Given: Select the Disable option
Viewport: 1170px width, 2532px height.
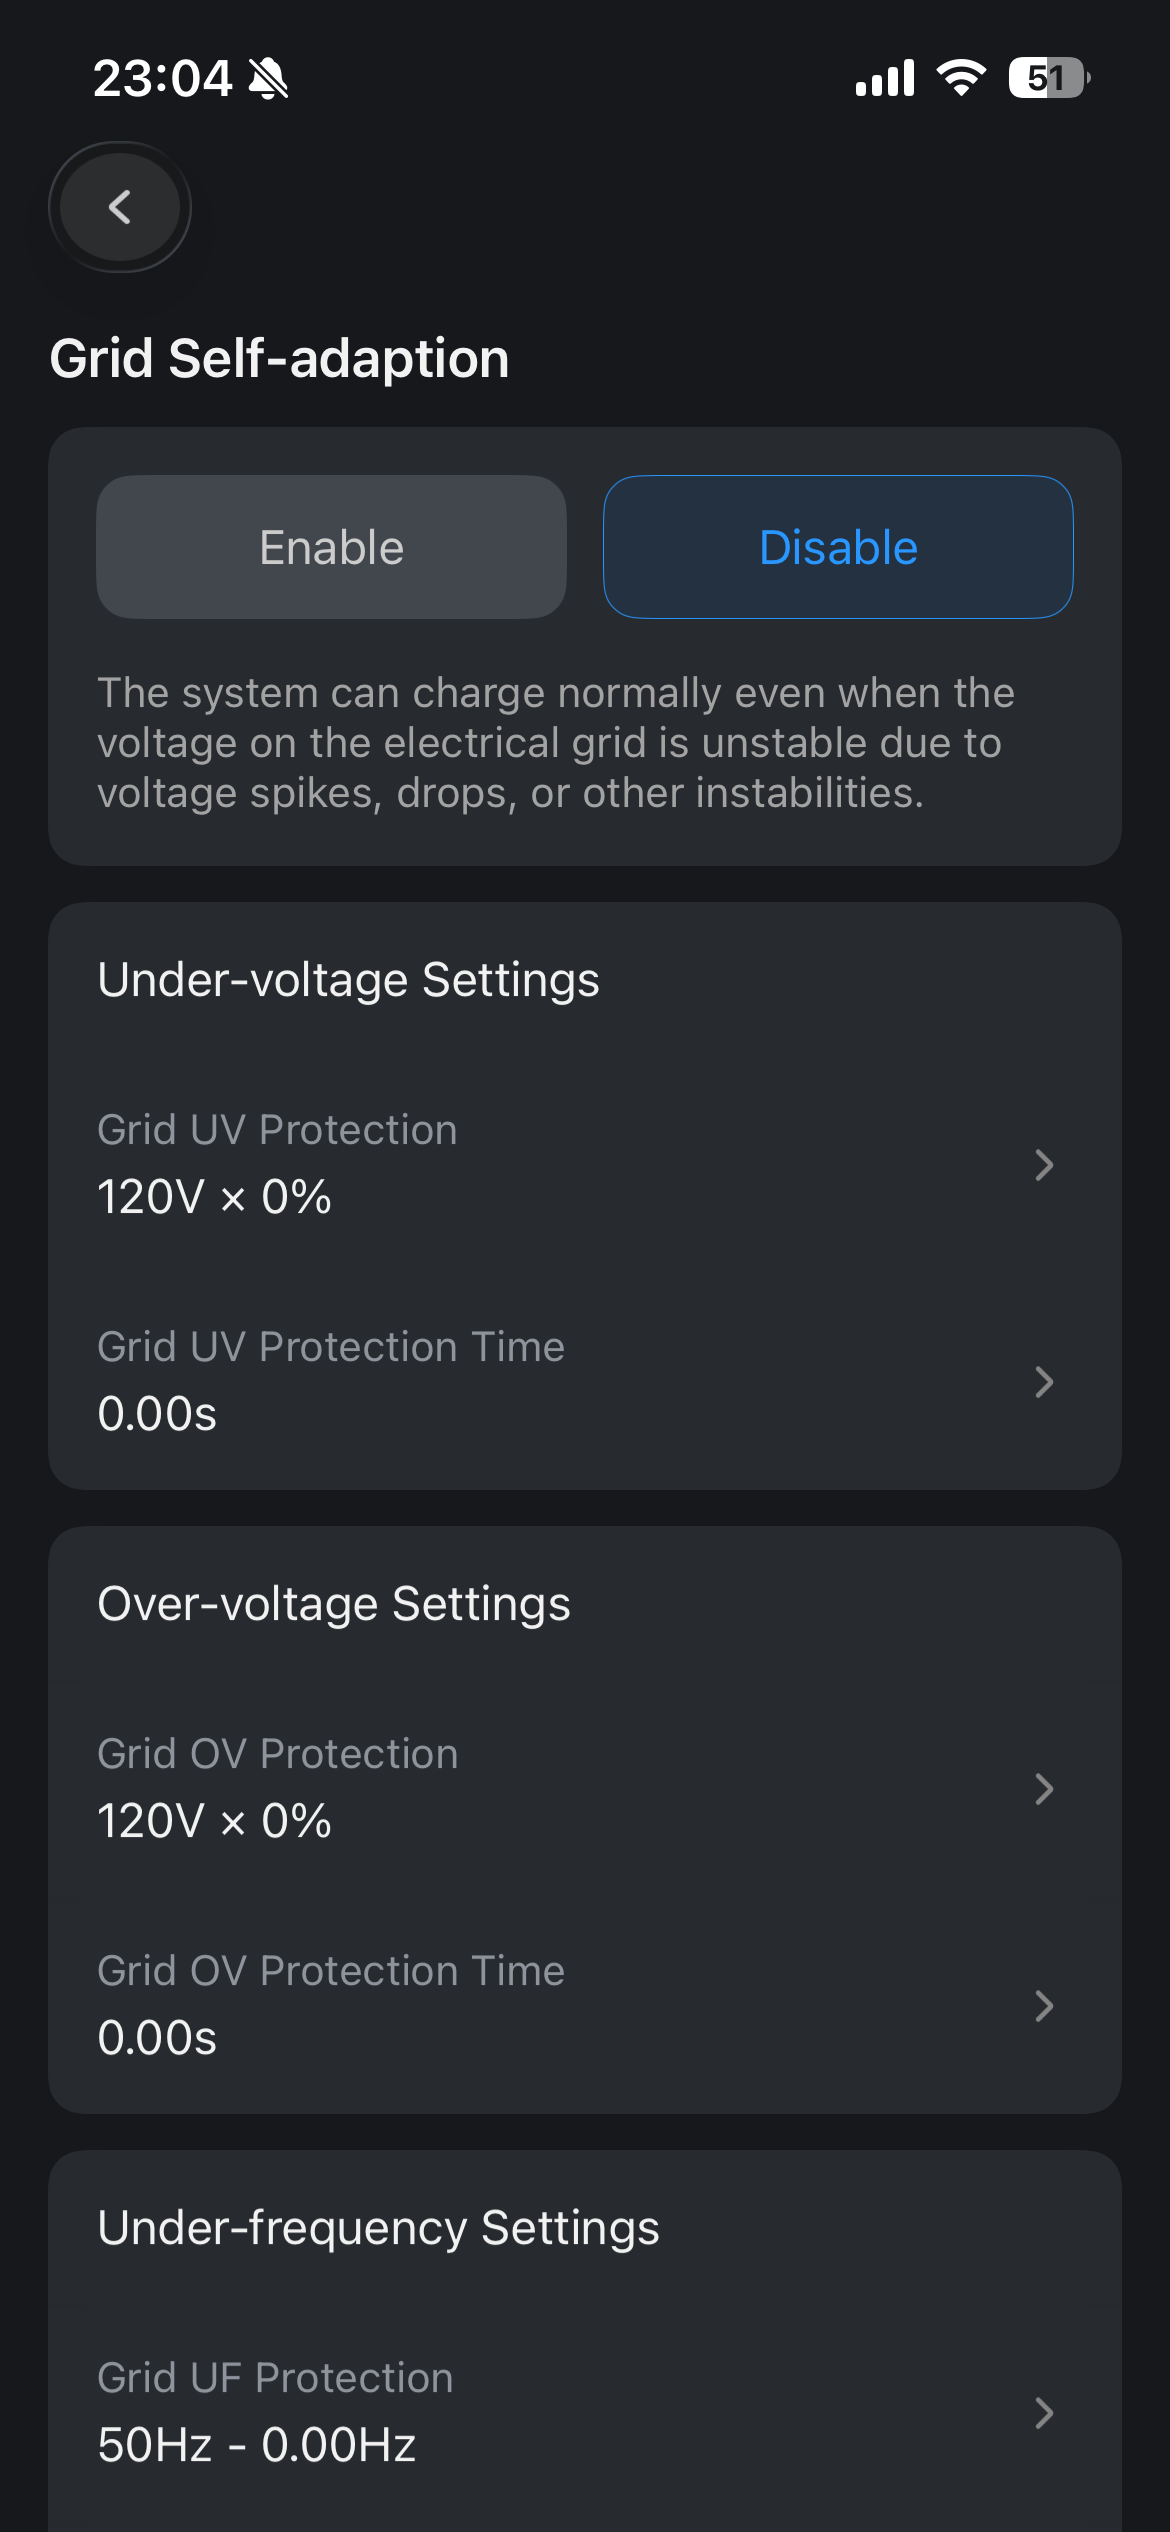Looking at the screenshot, I should [838, 547].
